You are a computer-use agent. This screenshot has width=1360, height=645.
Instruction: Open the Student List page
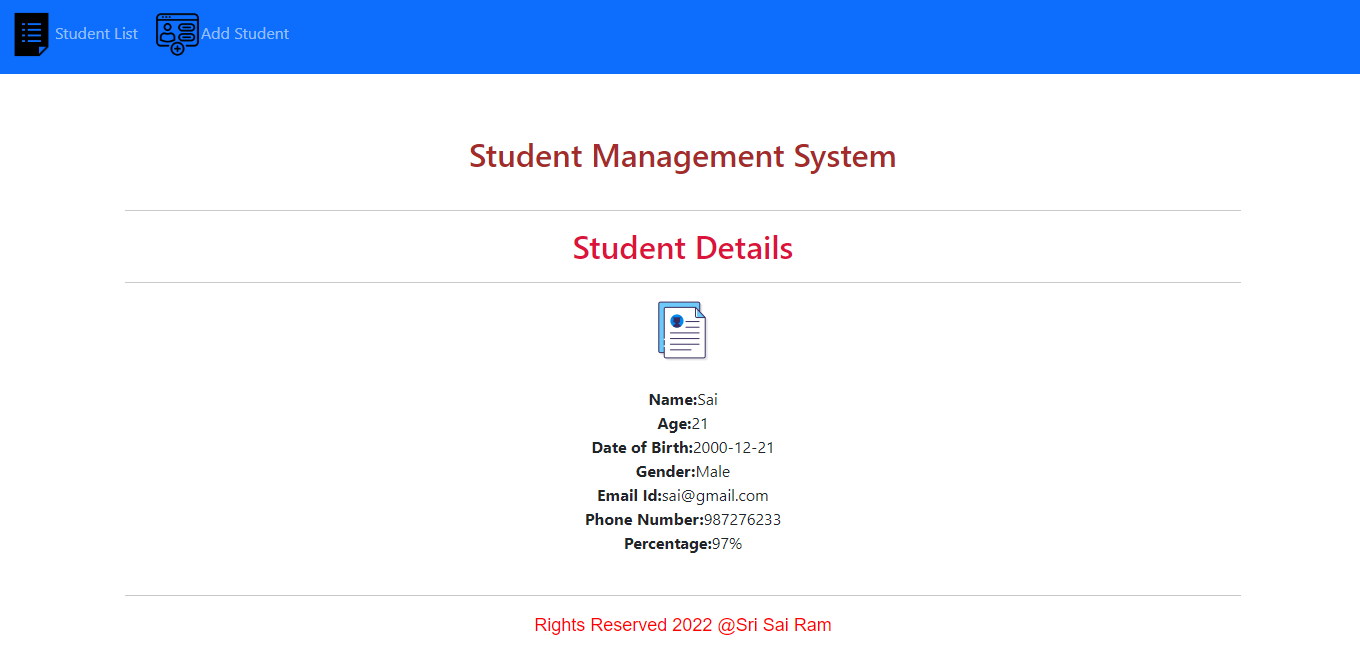point(96,33)
